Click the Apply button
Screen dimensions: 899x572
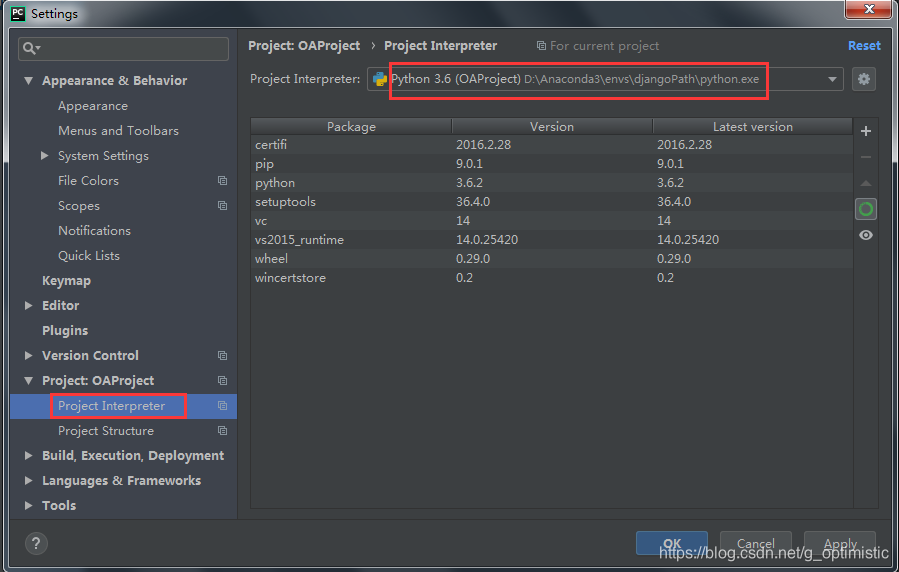(840, 543)
